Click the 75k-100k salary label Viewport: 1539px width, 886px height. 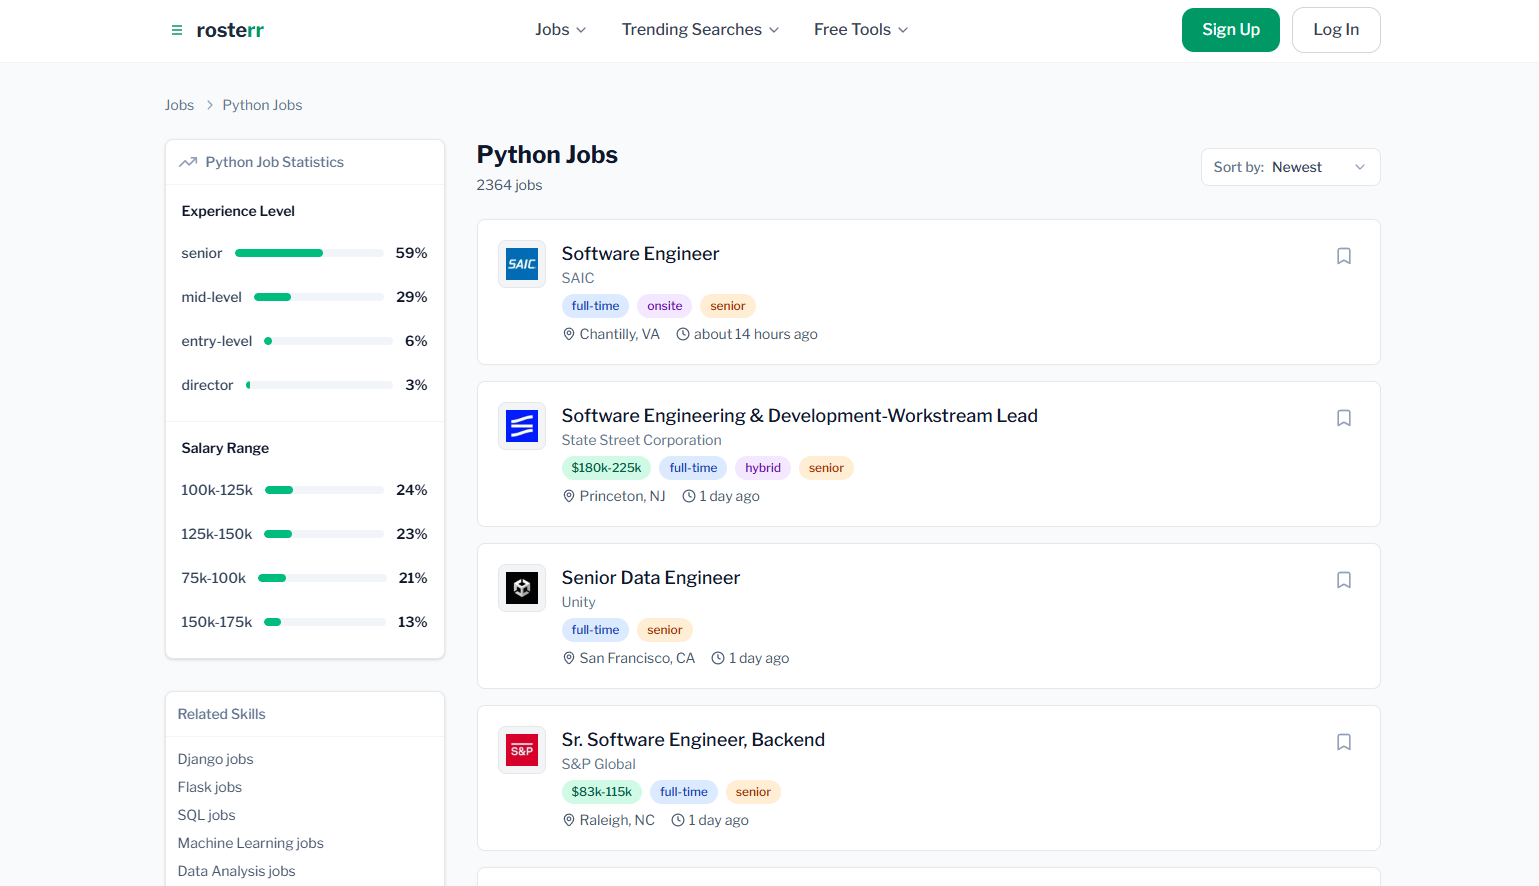pyautogui.click(x=213, y=578)
